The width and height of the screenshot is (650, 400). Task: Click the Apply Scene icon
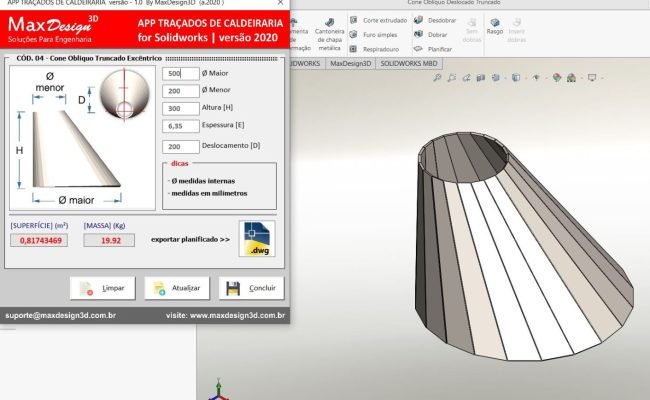[571, 78]
